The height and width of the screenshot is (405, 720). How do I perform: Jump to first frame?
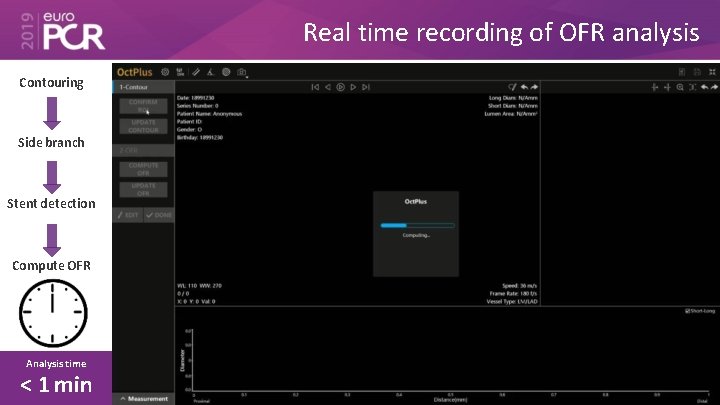point(315,87)
